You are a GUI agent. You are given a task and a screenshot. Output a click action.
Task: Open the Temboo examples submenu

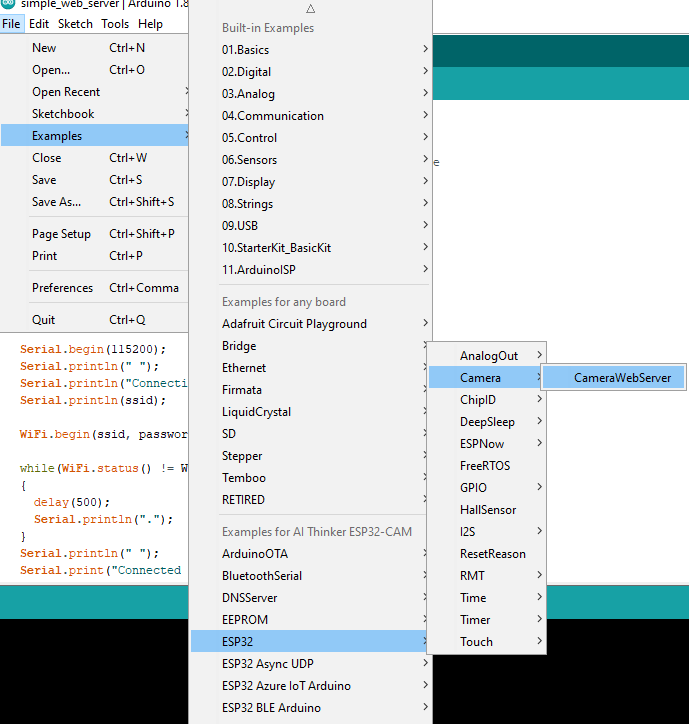click(x=308, y=477)
